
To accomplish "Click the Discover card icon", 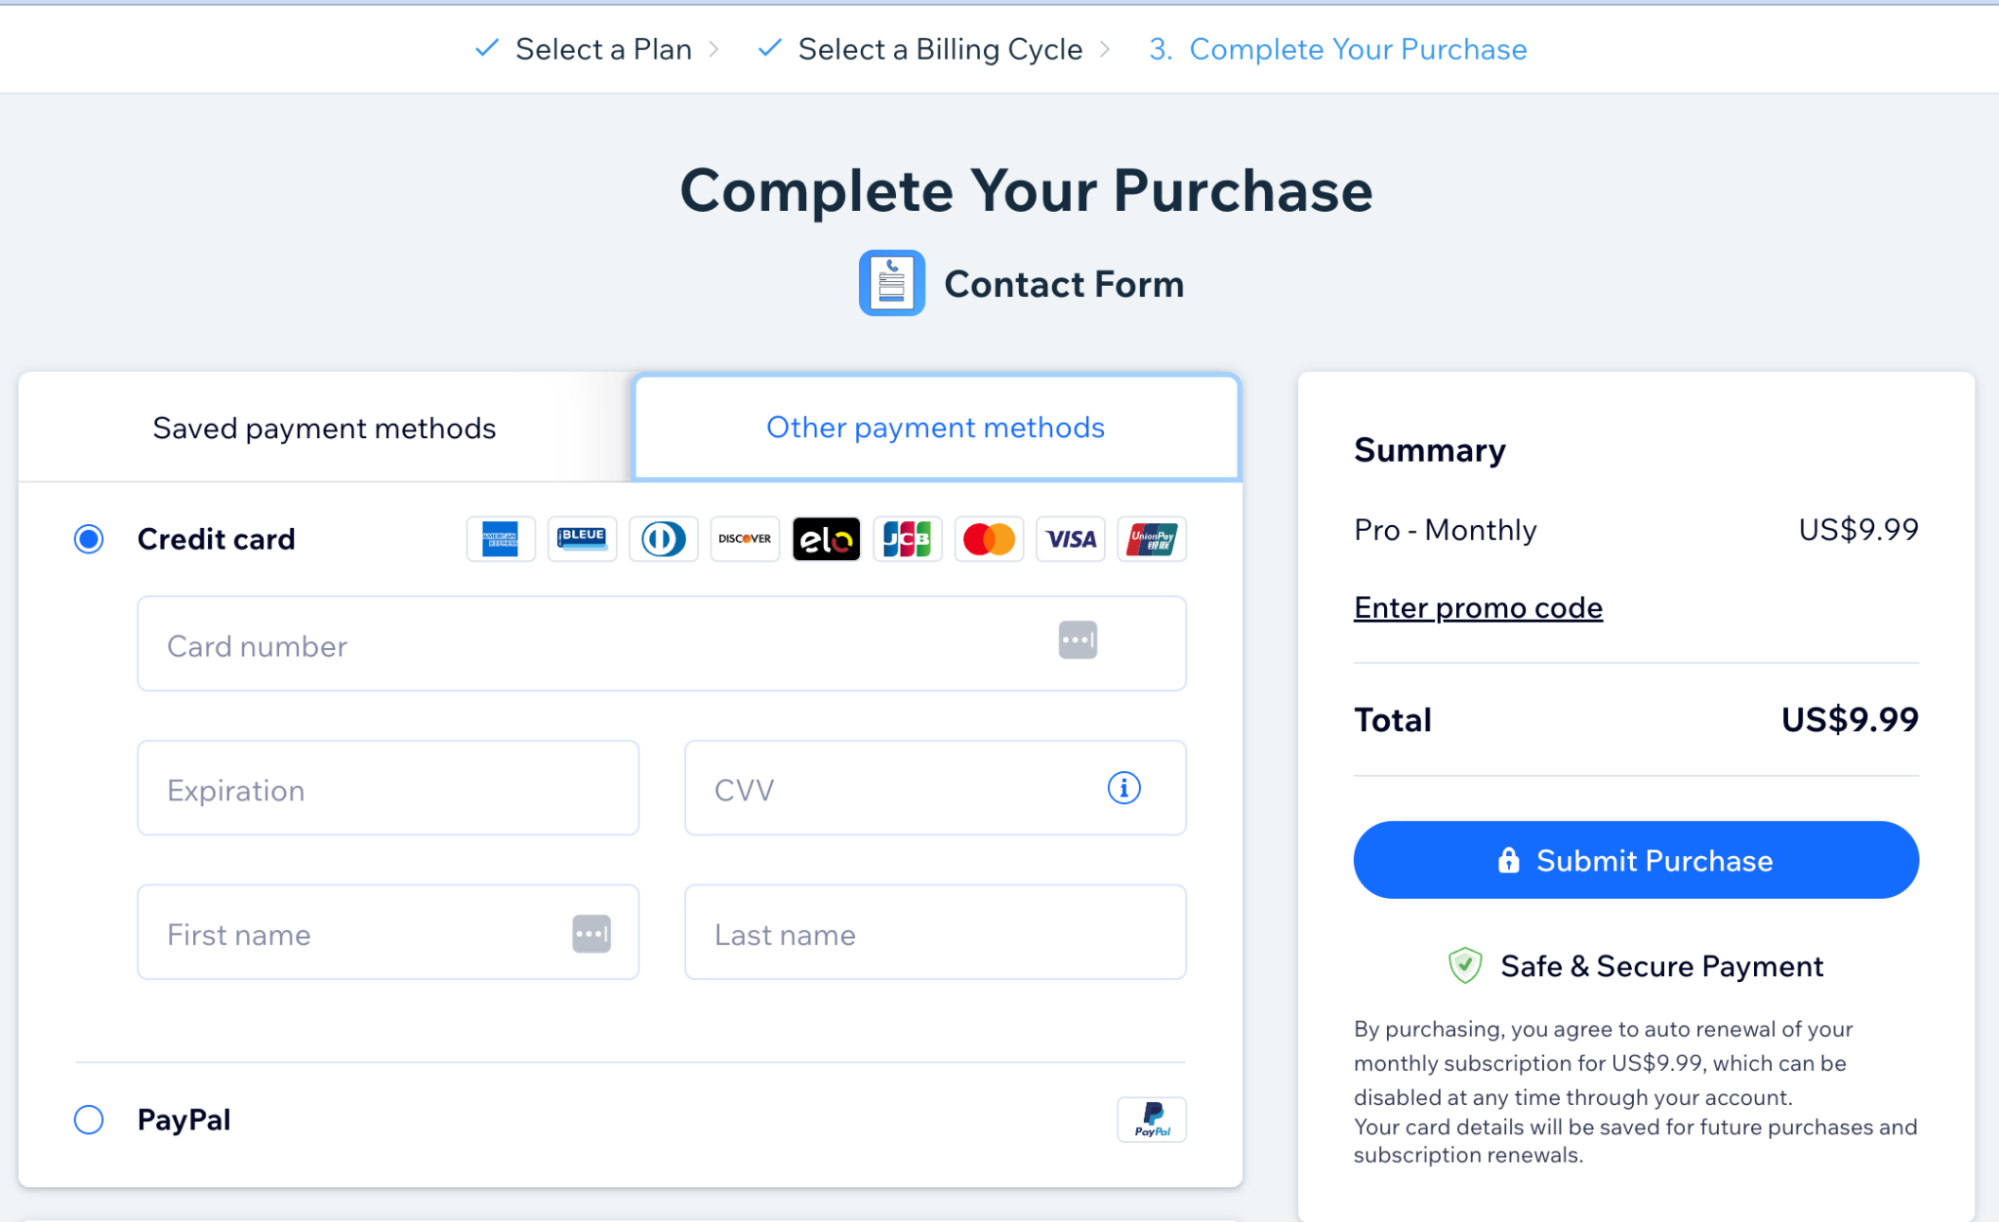I will pos(745,539).
